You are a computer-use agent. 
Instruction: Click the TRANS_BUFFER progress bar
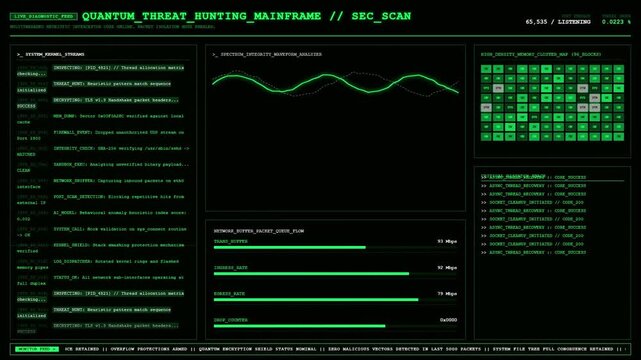[335, 248]
